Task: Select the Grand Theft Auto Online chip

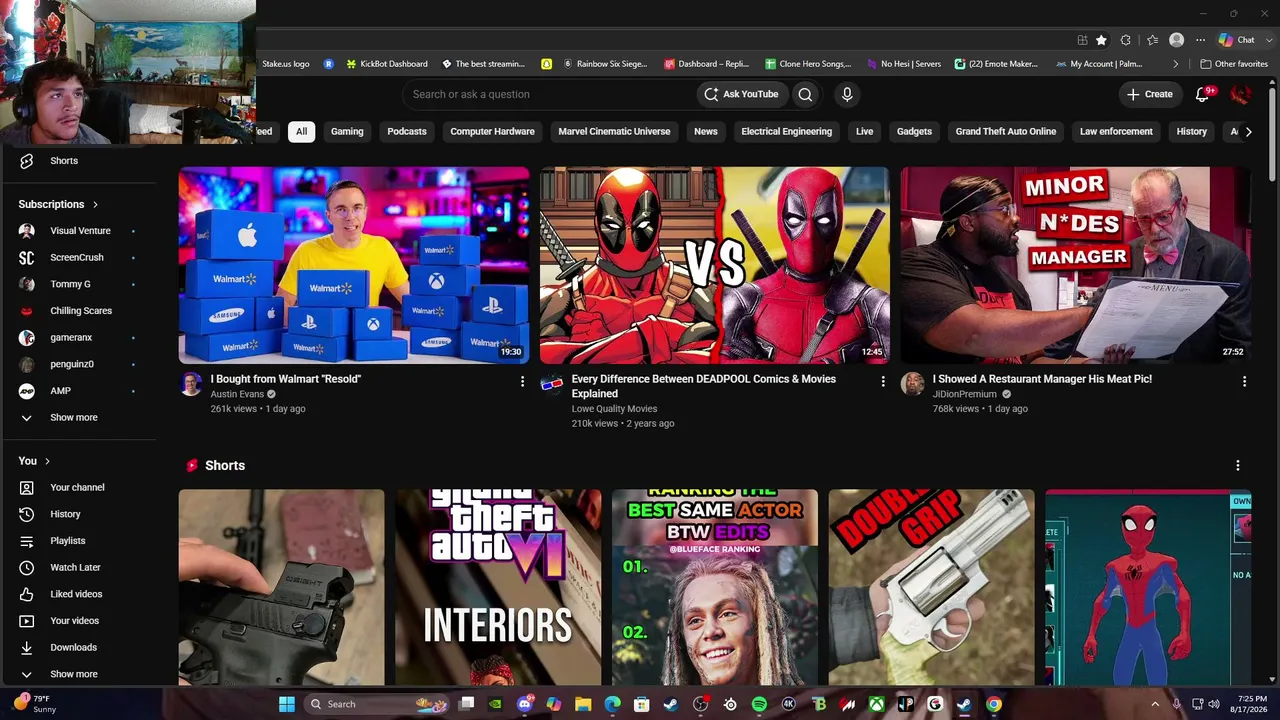Action: tap(1006, 132)
